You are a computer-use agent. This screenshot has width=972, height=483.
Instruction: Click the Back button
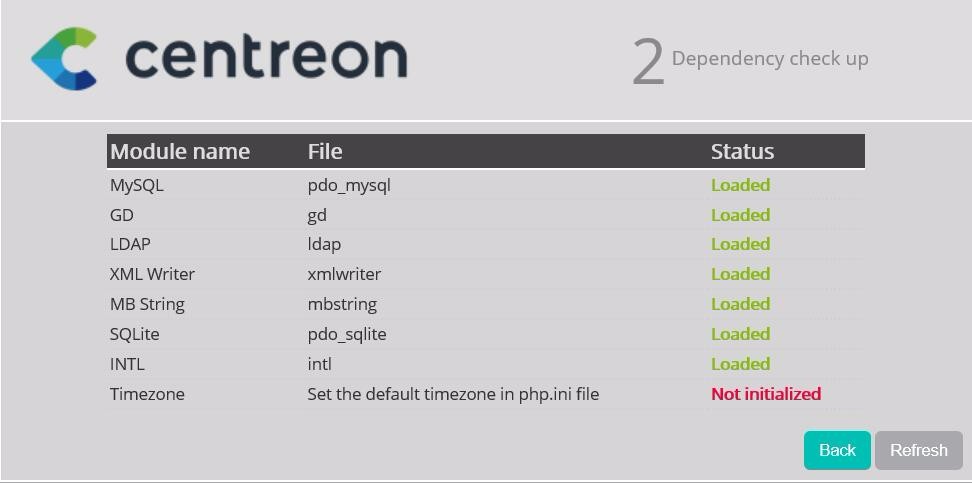coord(837,450)
